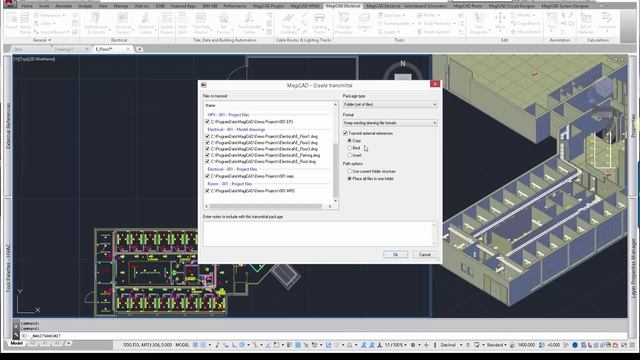Image resolution: width=640 pixels, height=360 pixels.
Task: Click the Update Drawing ribbon icon
Action: (x=167, y=22)
